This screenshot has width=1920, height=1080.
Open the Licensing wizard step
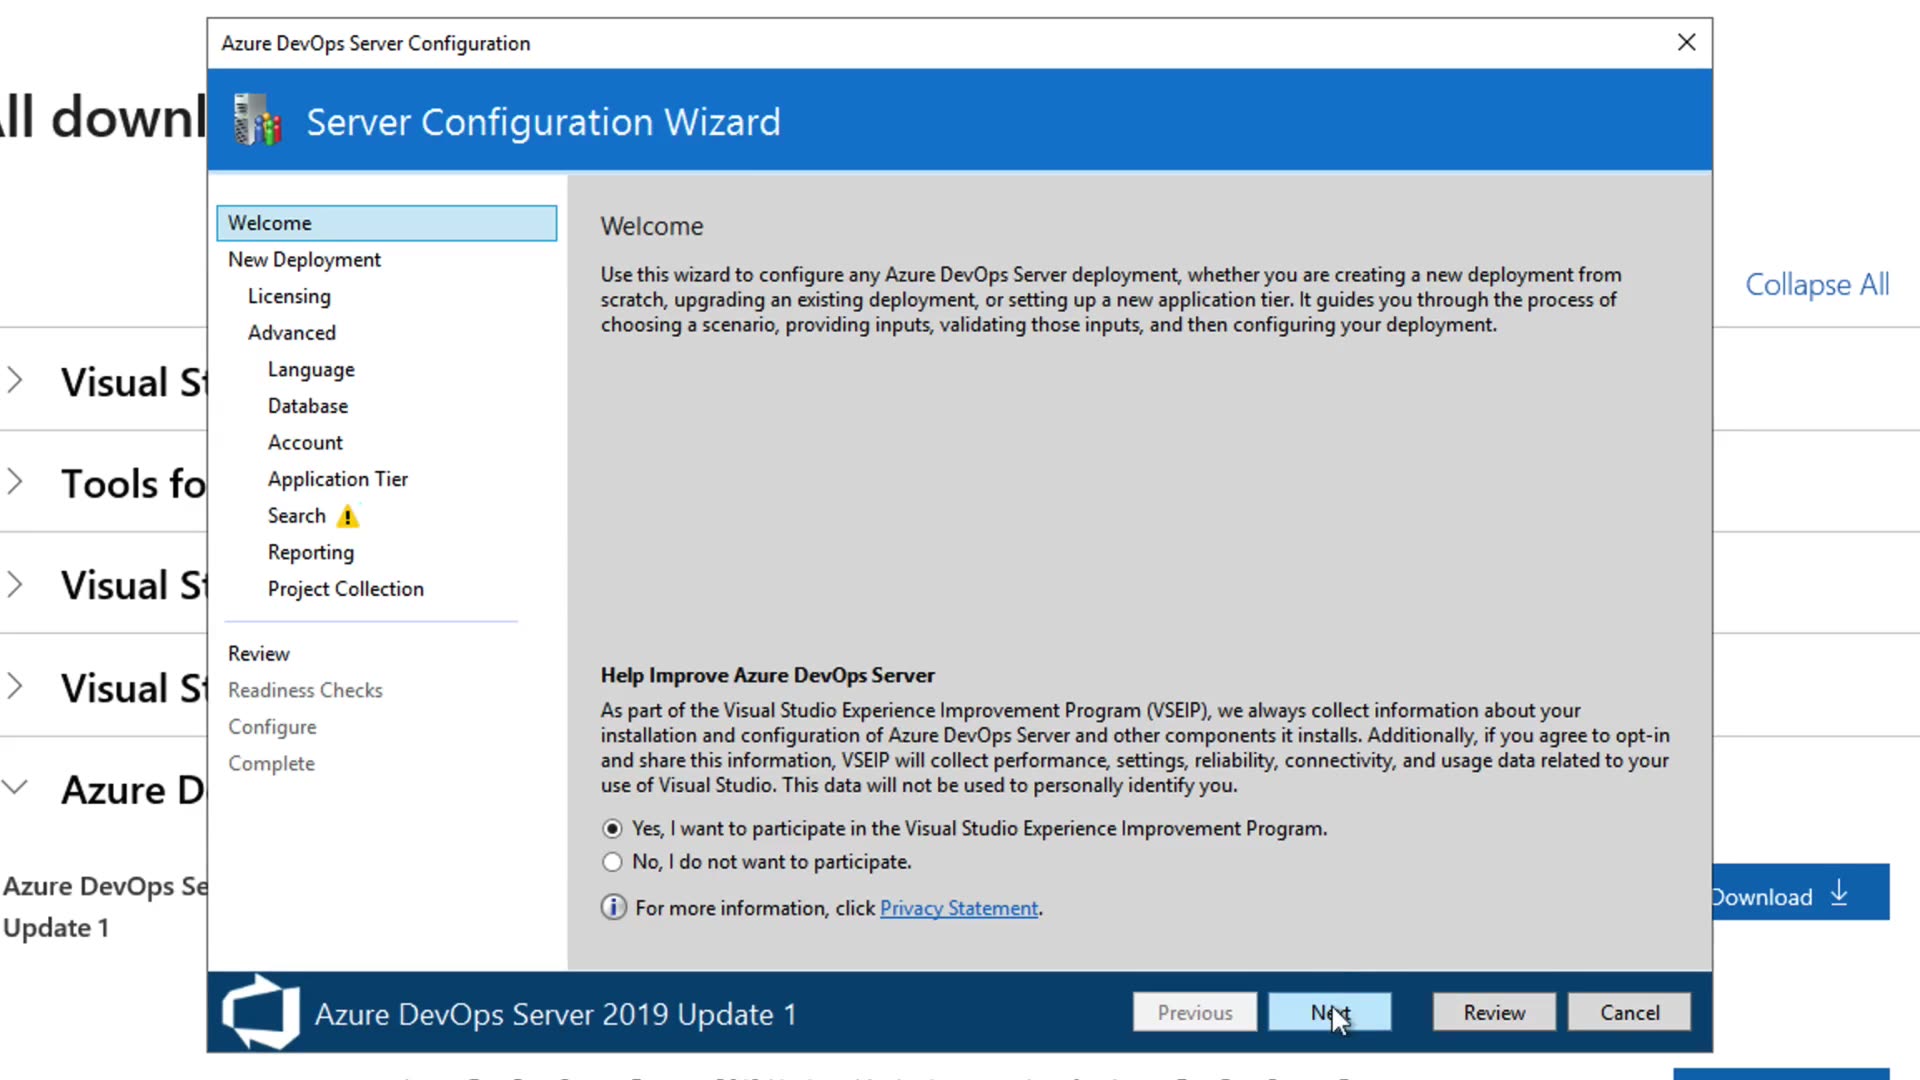coord(289,296)
